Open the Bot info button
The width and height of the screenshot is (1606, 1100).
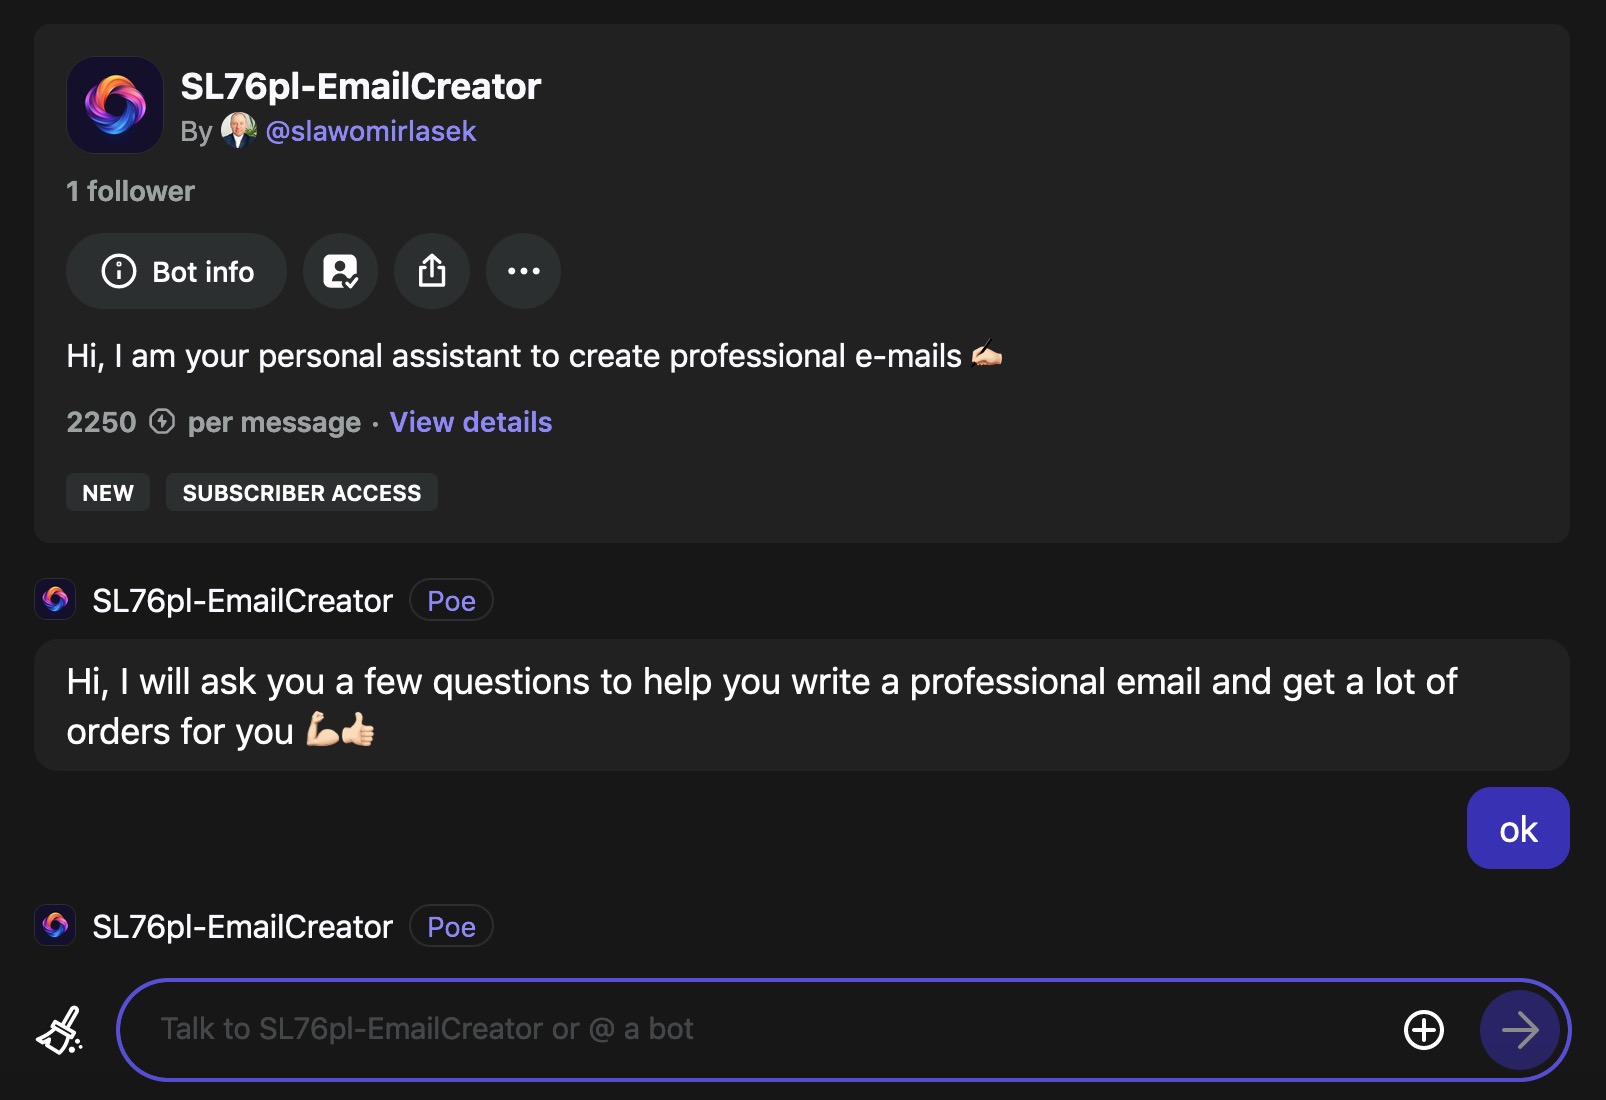click(x=176, y=271)
